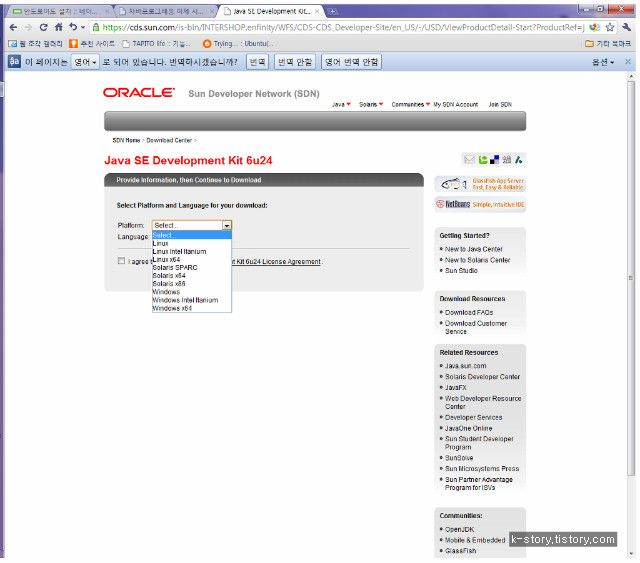Screen dimensions: 640x563
Task: Open the orange recommended-sites bookmark
Action: (x=92, y=43)
